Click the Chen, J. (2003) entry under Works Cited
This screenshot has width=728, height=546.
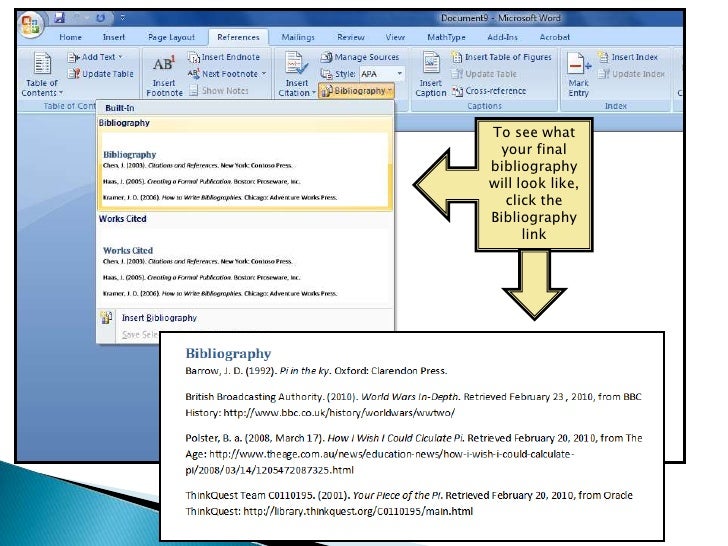[x=197, y=261]
